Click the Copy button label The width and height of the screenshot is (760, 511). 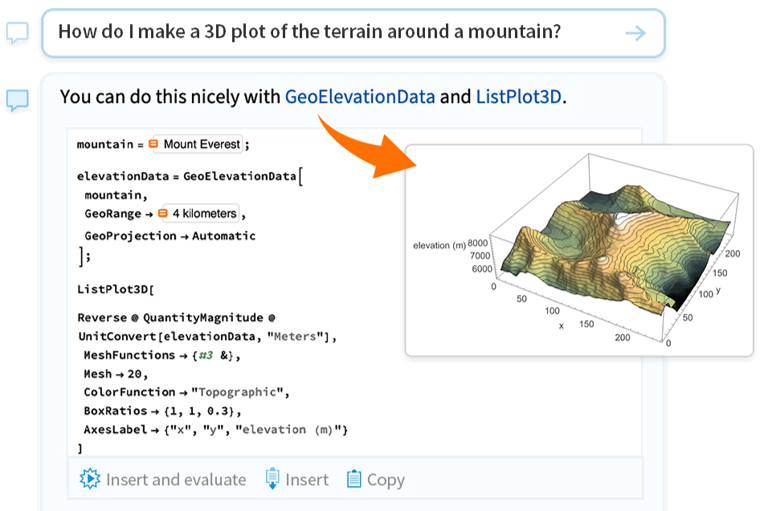click(x=386, y=480)
